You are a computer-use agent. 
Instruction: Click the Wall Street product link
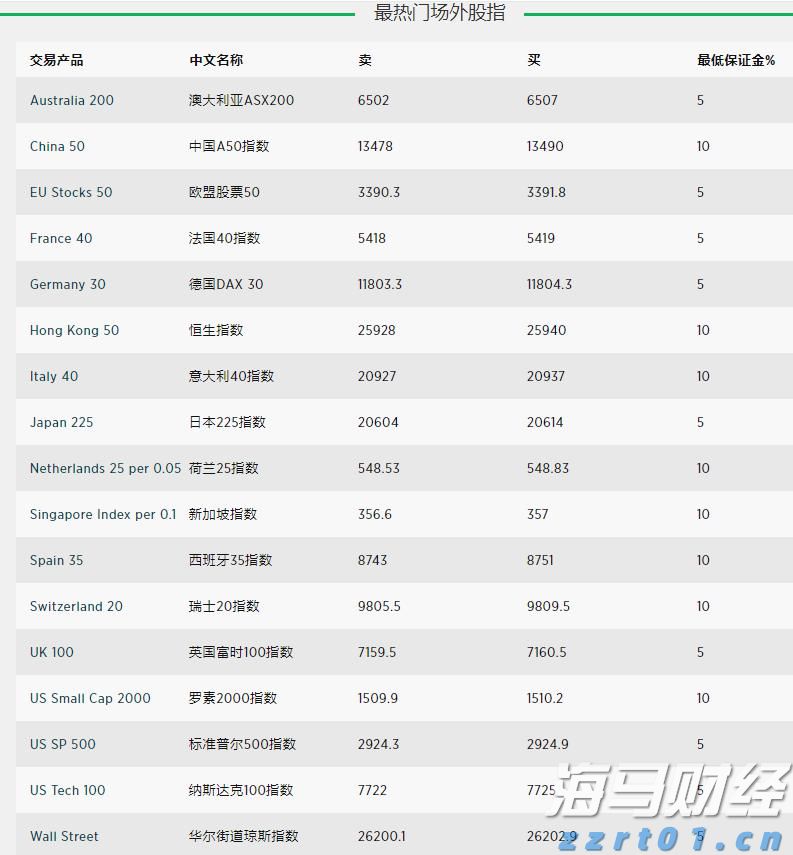64,836
